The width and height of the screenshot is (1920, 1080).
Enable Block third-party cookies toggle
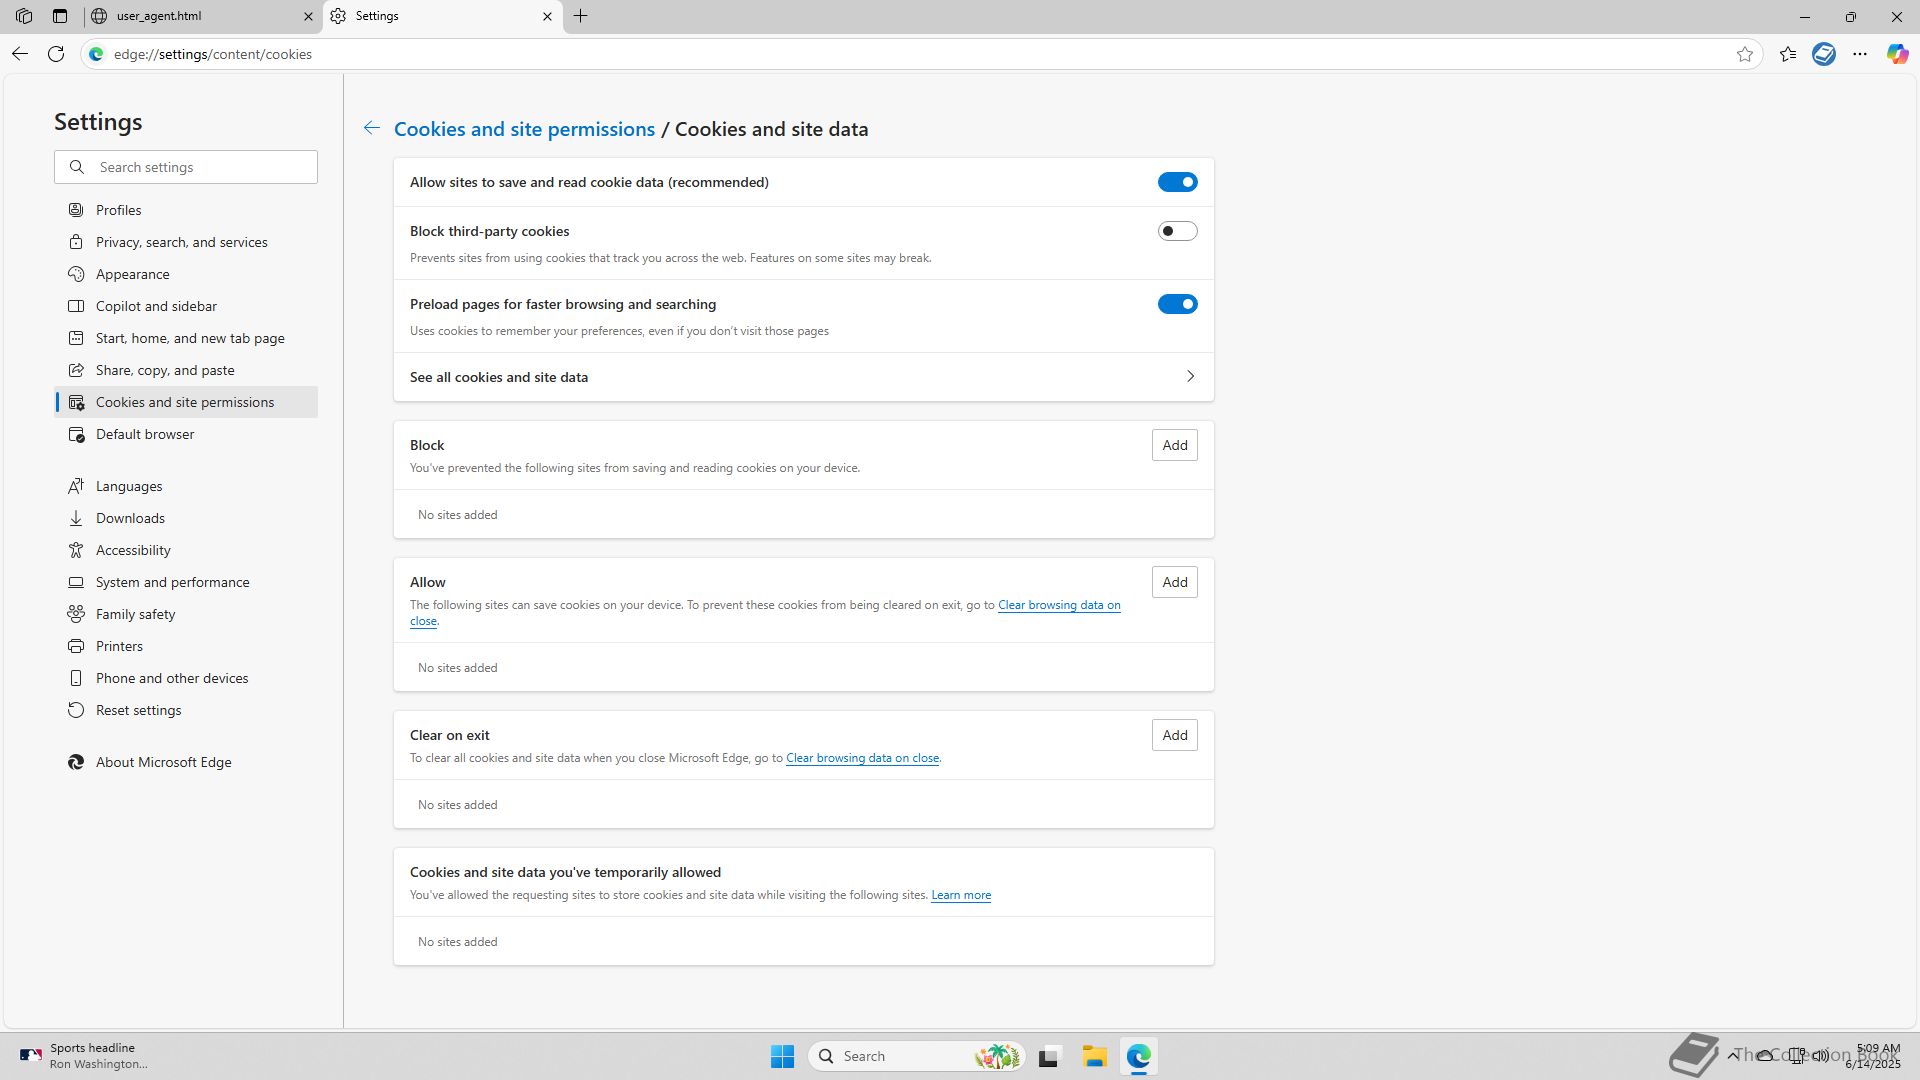1177,231
